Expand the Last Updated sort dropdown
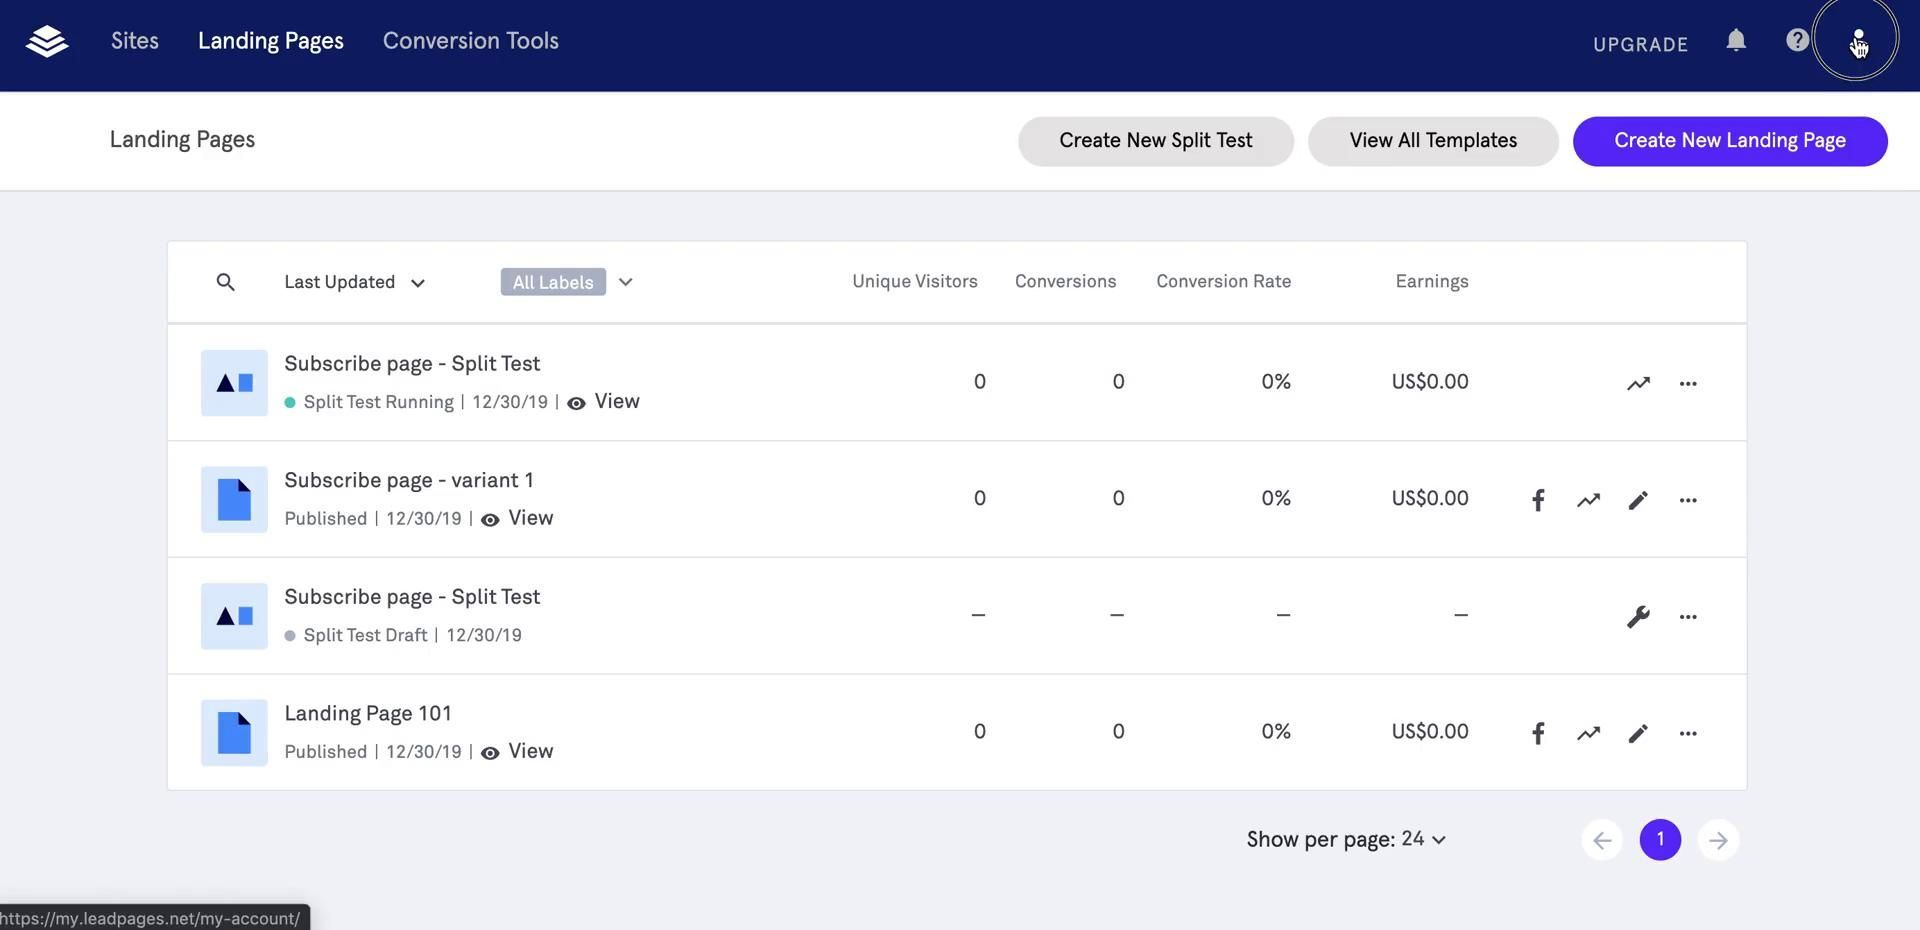 pyautogui.click(x=355, y=283)
